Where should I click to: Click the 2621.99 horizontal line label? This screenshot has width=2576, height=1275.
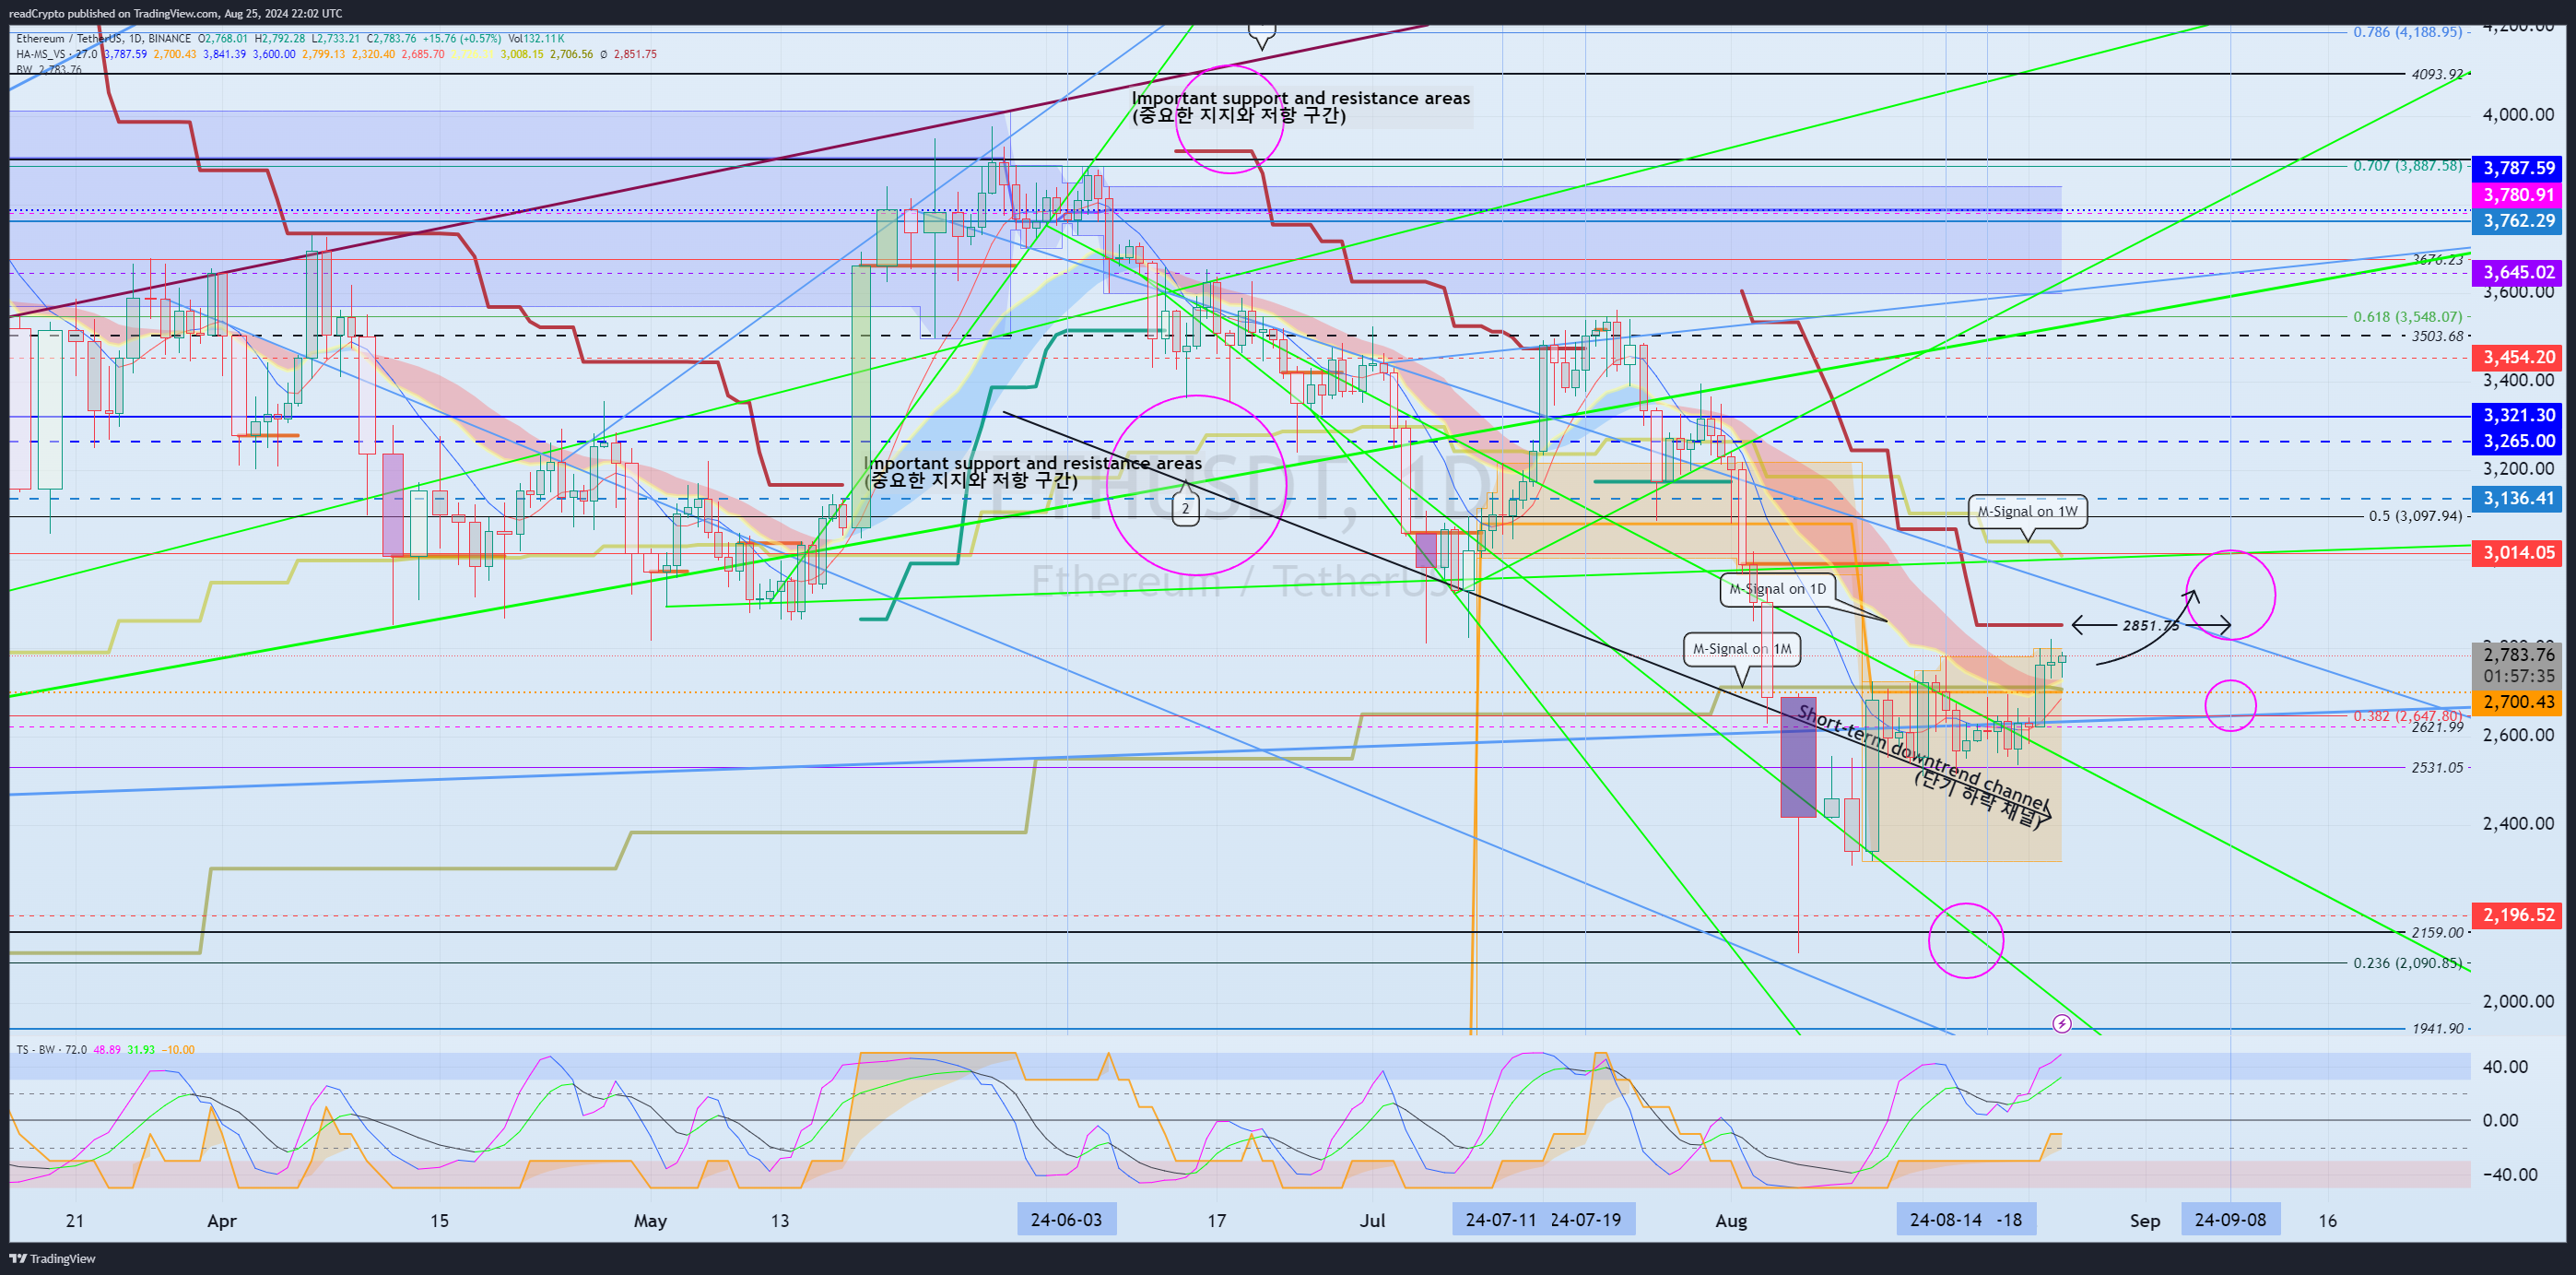[2437, 727]
